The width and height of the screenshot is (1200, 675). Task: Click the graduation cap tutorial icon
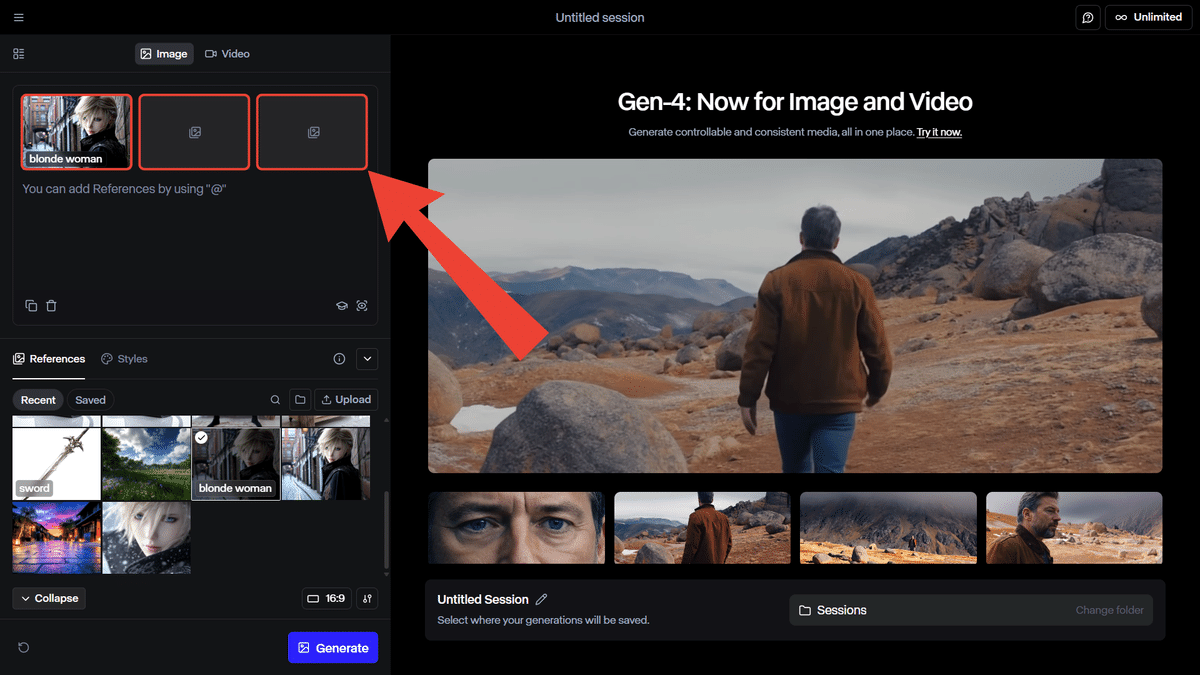click(341, 306)
